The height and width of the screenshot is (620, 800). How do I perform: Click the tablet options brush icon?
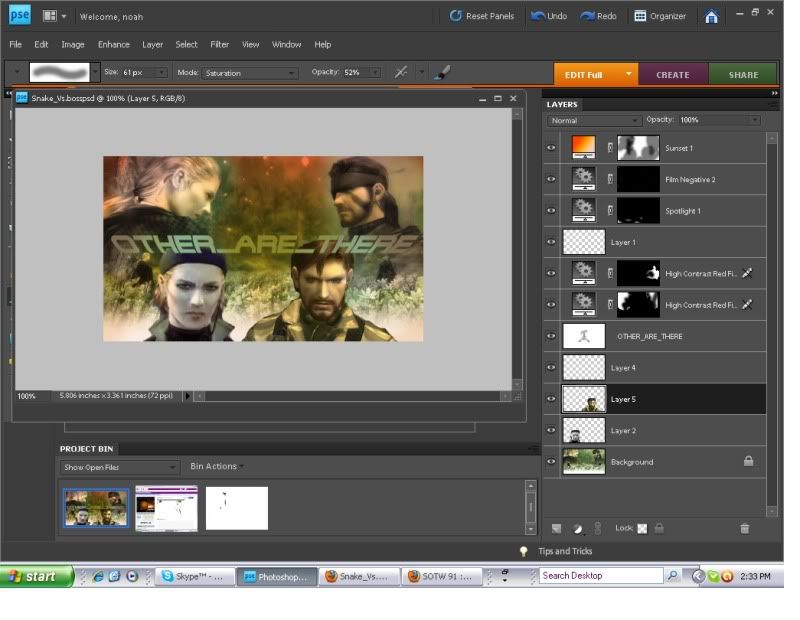[442, 73]
